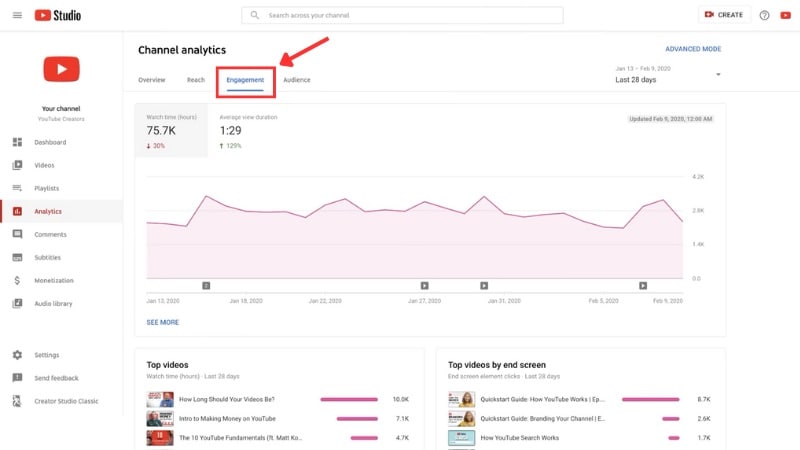This screenshot has width=800, height=450.
Task: Click the Videos sidebar icon
Action: 17,165
